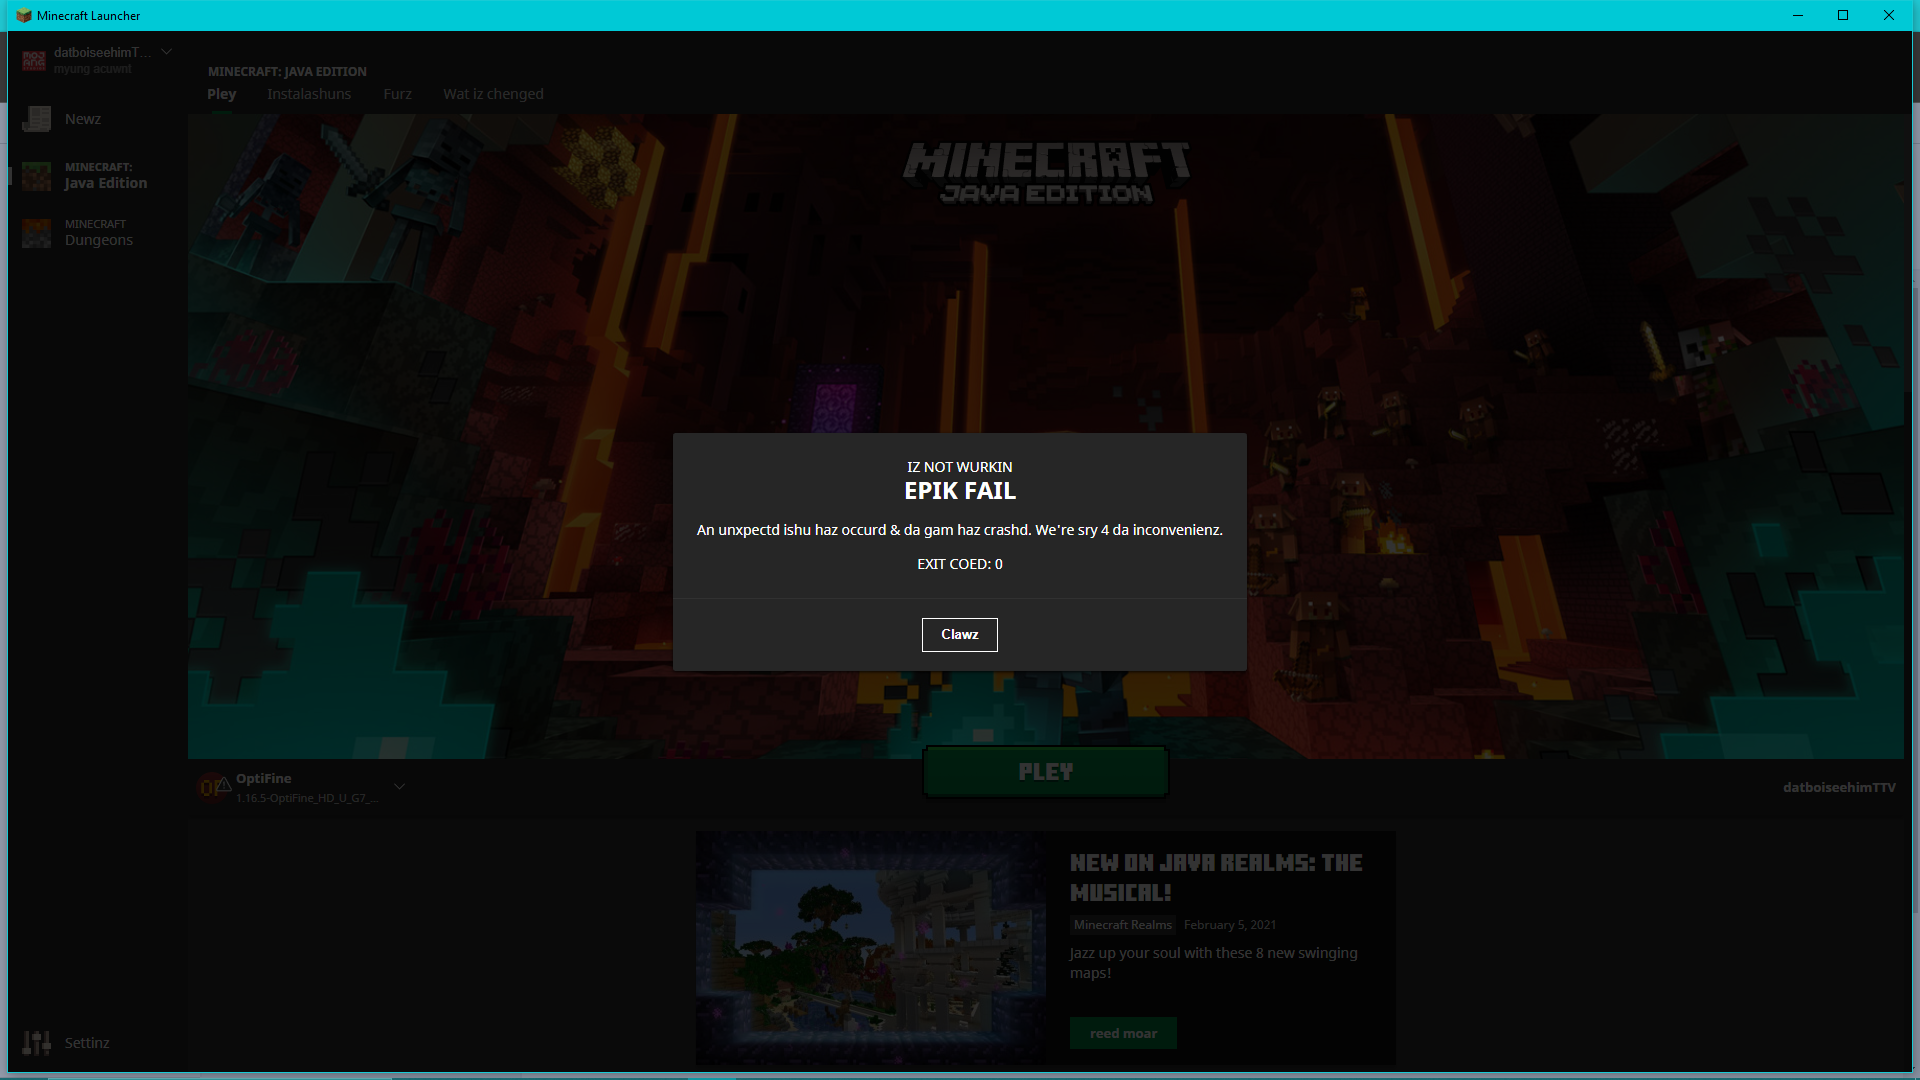Click the Newz newspaper icon

[x=37, y=119]
